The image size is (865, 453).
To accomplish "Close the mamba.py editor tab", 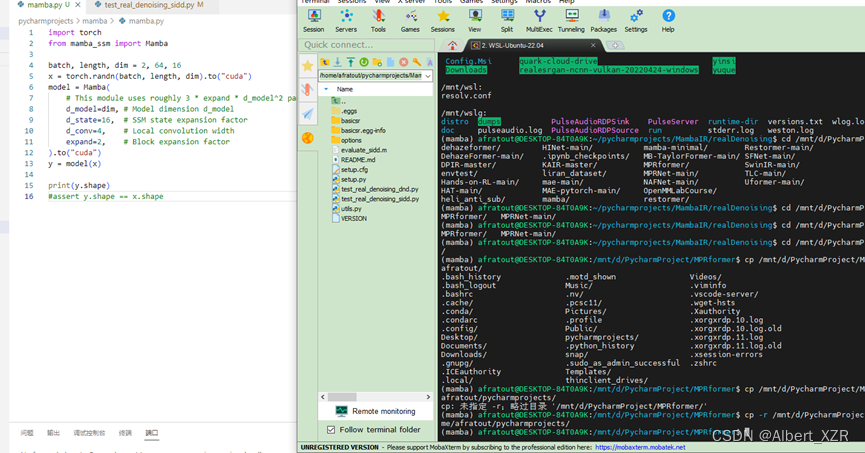I will (x=78, y=5).
